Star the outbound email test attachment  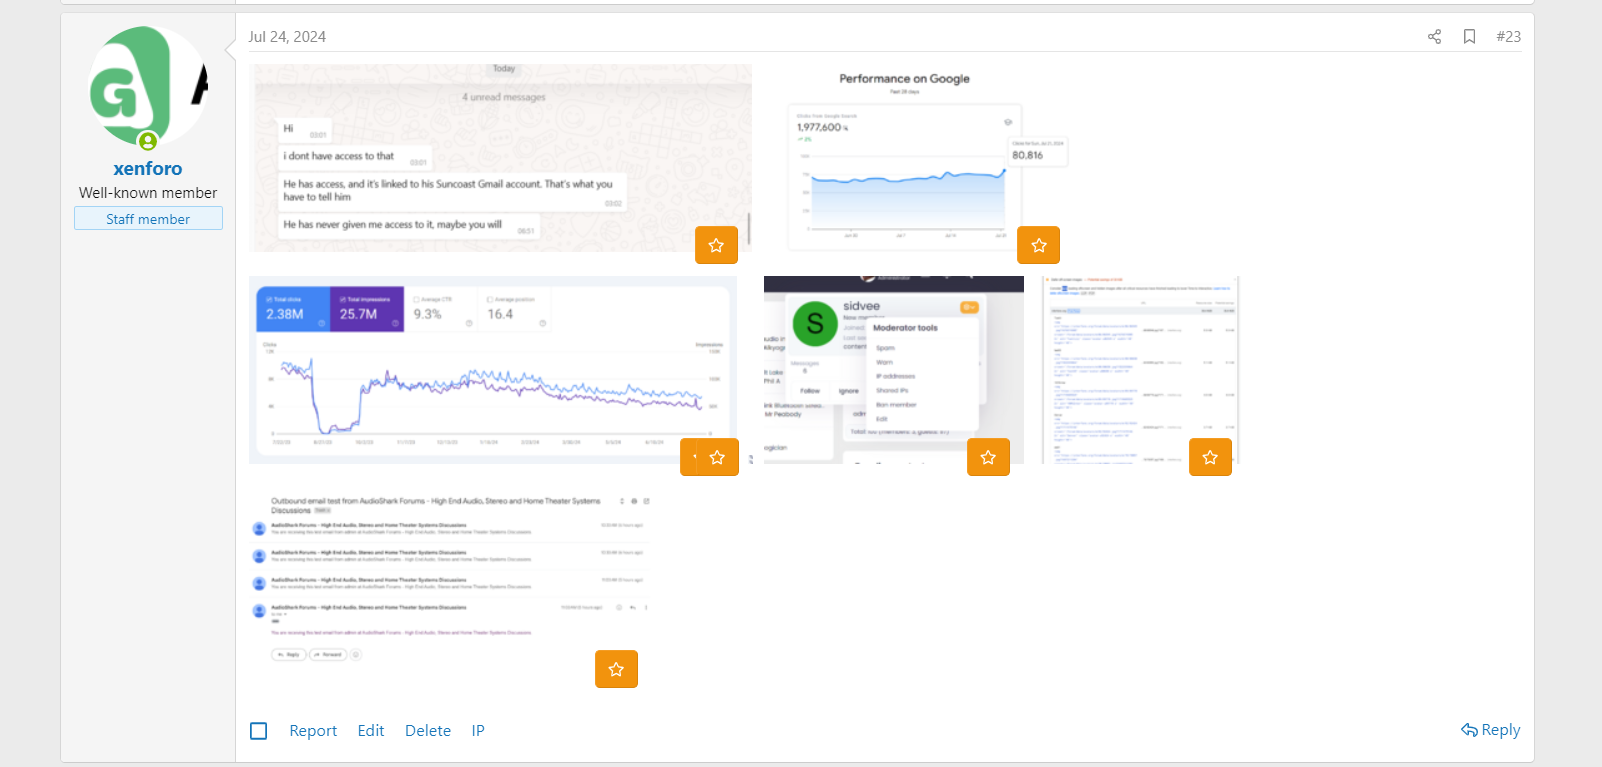coord(616,669)
